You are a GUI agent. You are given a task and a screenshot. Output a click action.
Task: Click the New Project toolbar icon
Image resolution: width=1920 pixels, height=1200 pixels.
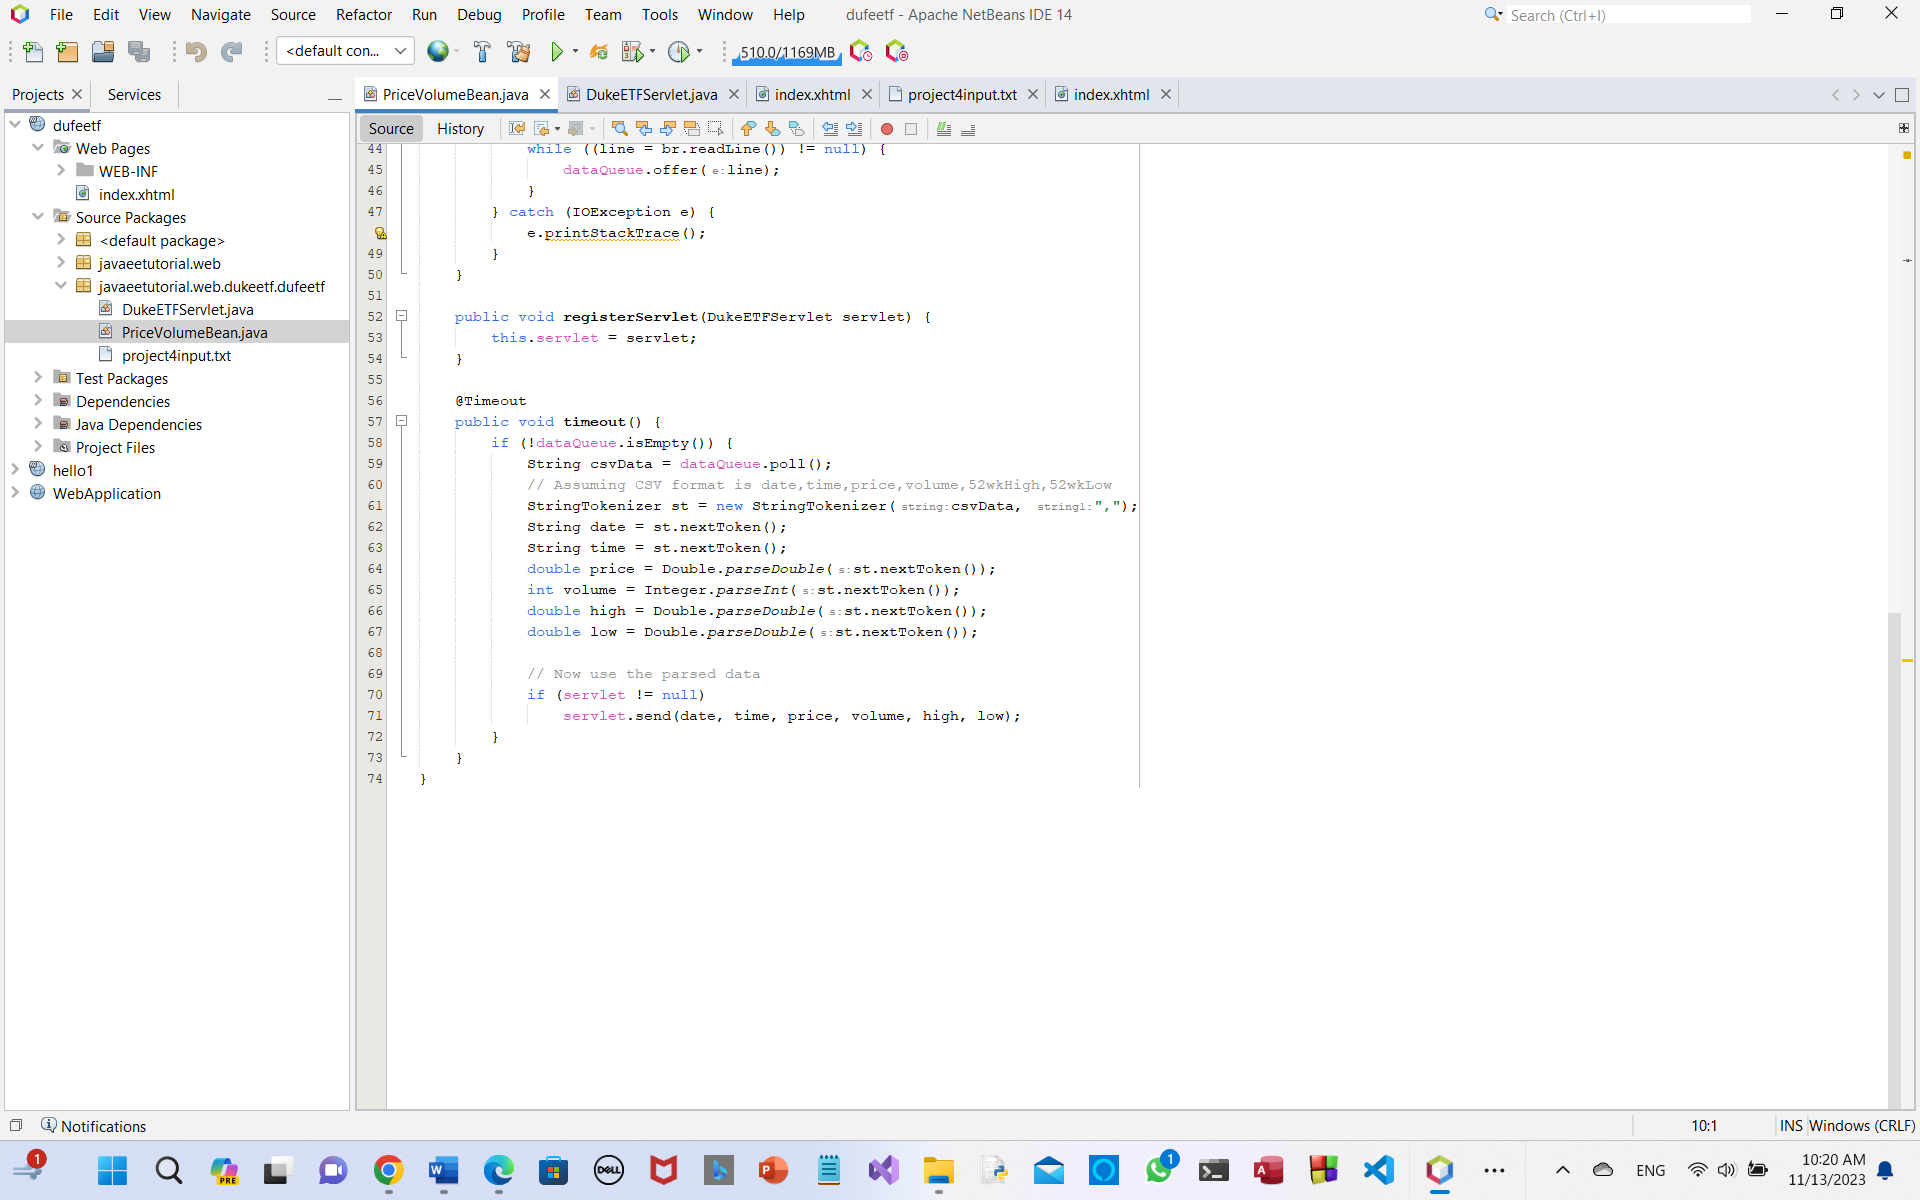(67, 51)
